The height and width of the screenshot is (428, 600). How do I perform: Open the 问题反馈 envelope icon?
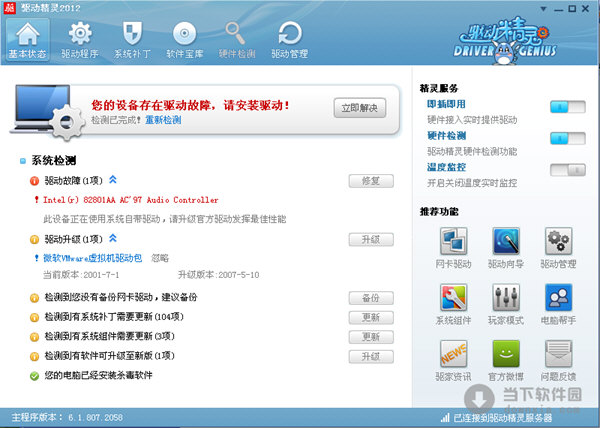[559, 353]
